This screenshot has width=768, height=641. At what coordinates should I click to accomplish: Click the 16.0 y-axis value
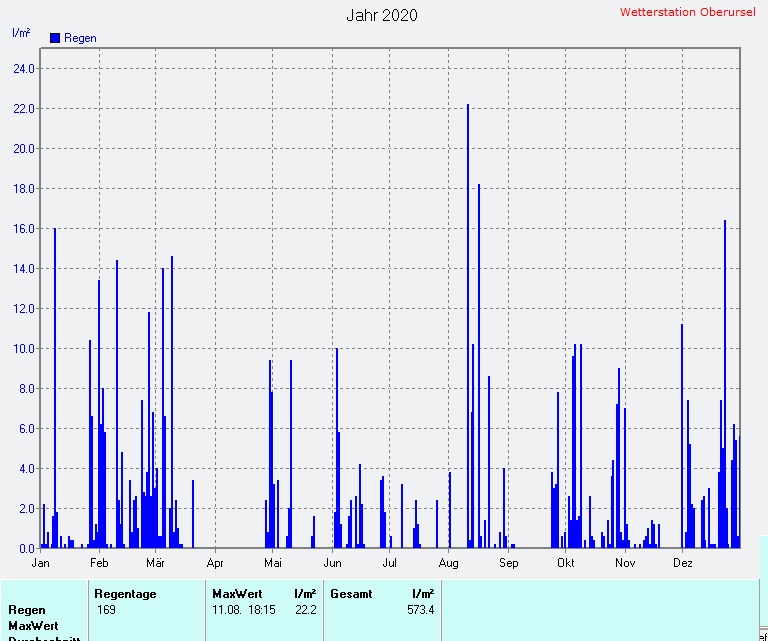(x=24, y=229)
